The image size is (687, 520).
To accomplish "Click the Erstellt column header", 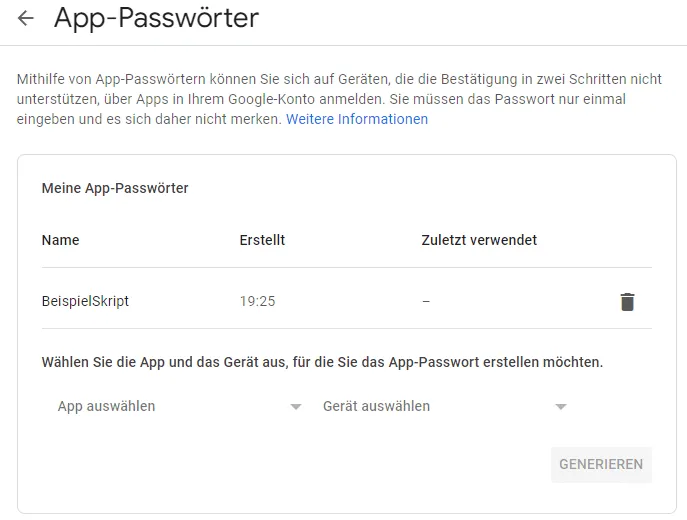I will [262, 240].
